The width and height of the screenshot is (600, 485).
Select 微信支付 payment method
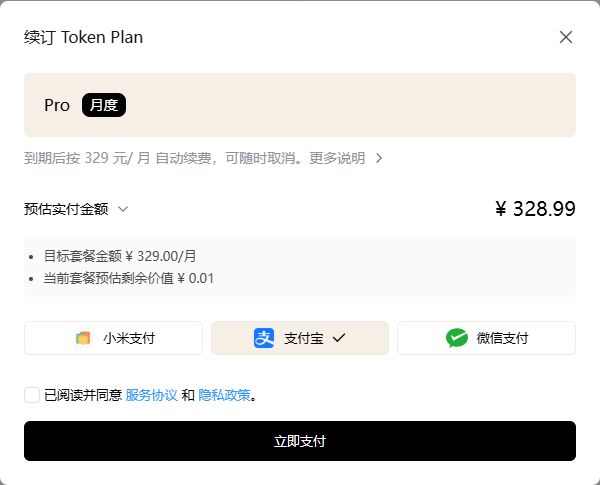486,338
